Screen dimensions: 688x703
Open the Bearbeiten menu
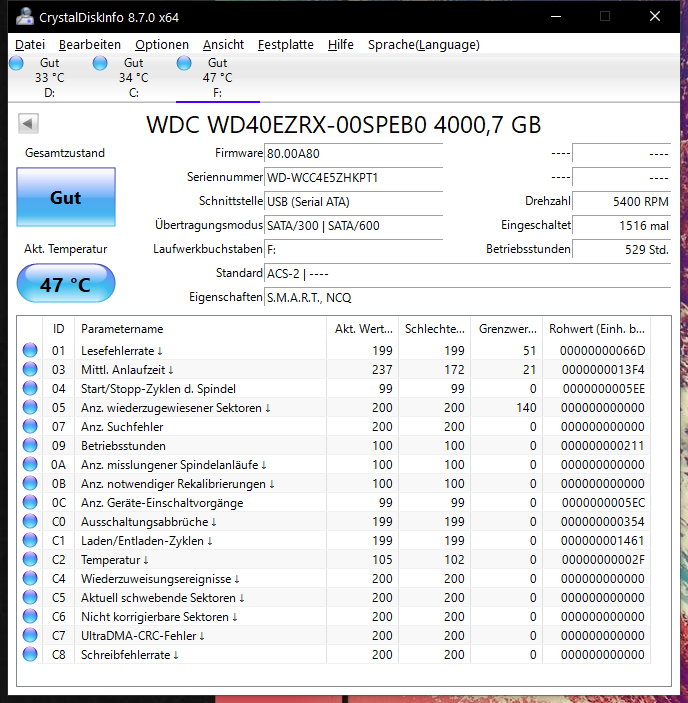90,44
